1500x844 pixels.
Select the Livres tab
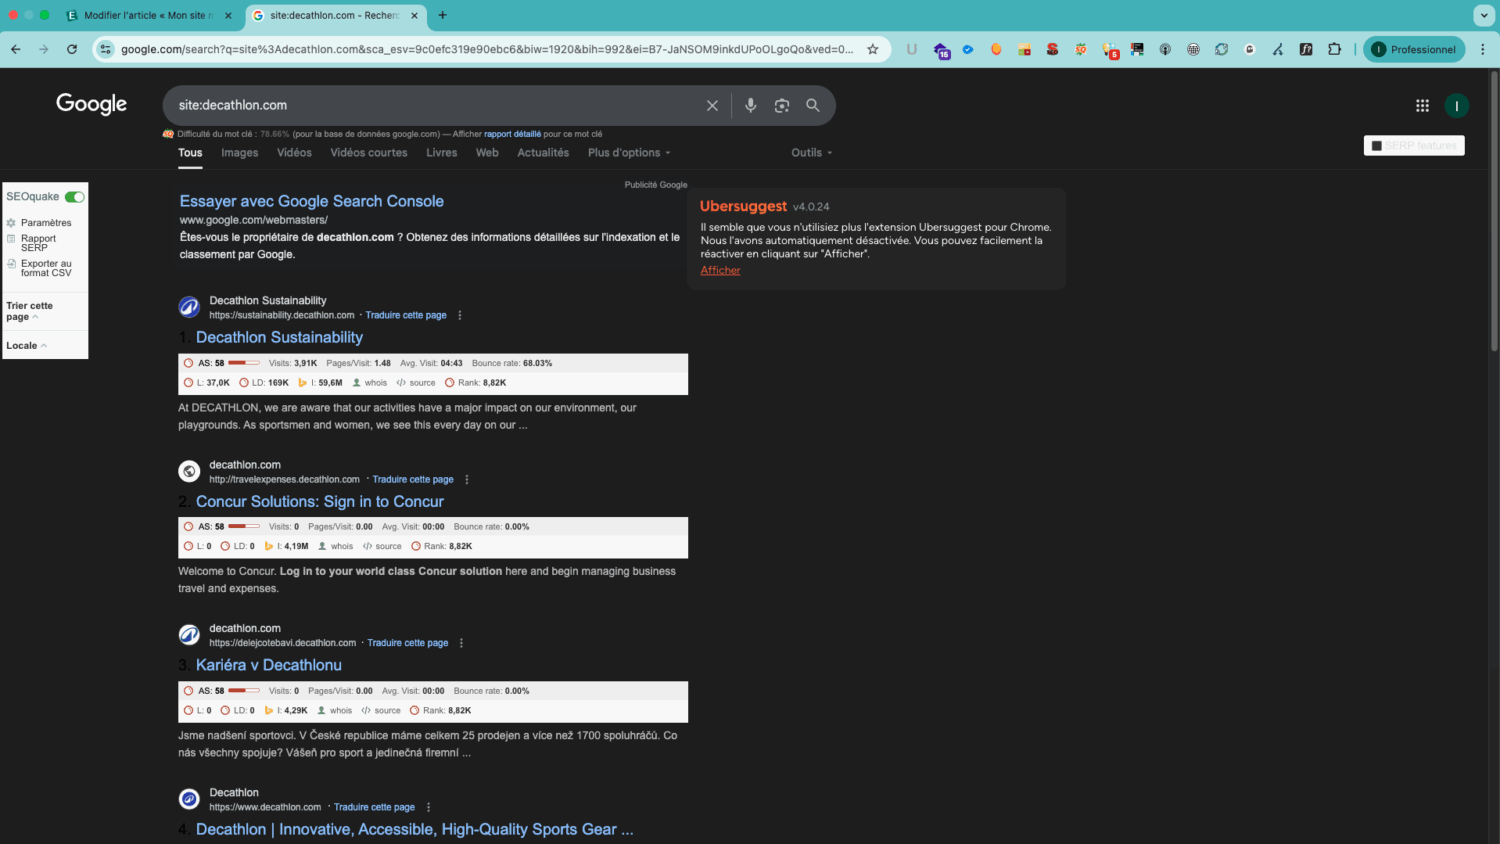441,153
